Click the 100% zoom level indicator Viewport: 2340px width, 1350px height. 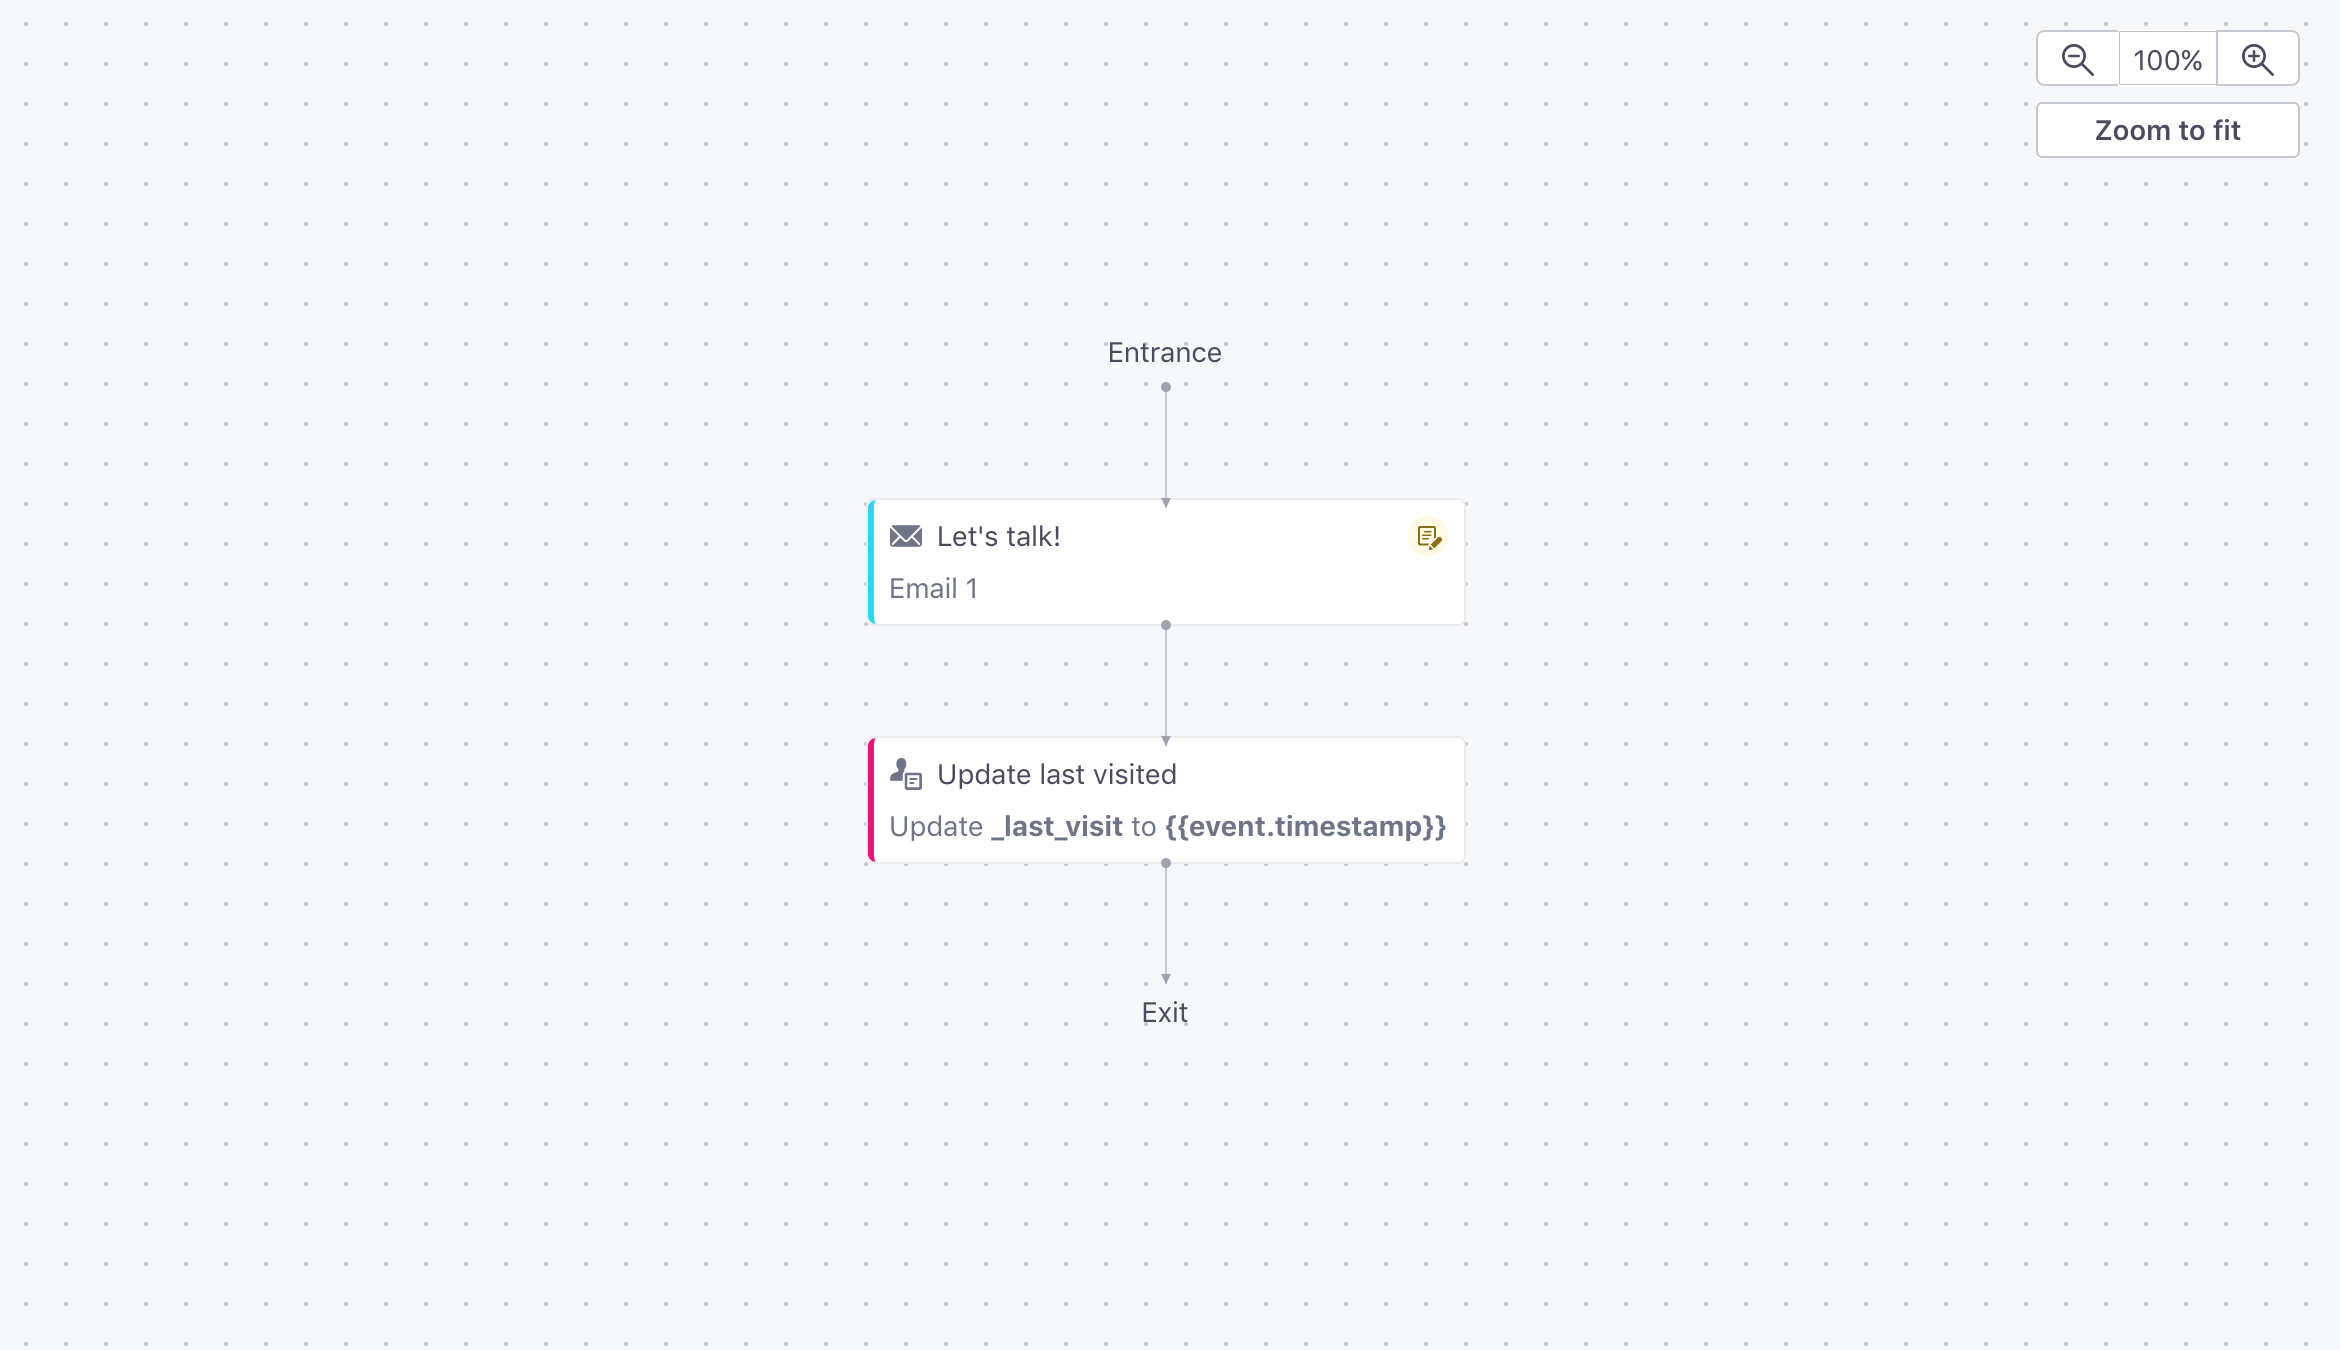click(2167, 60)
